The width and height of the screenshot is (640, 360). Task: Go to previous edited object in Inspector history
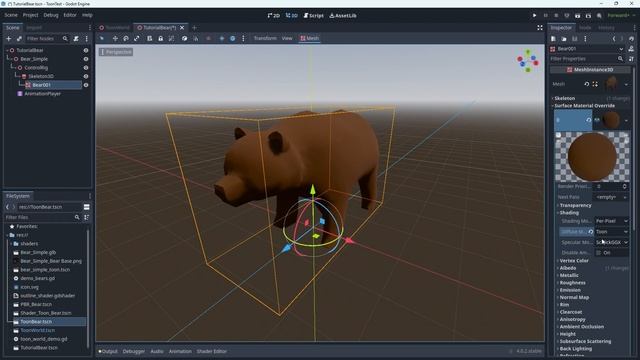pos(613,39)
